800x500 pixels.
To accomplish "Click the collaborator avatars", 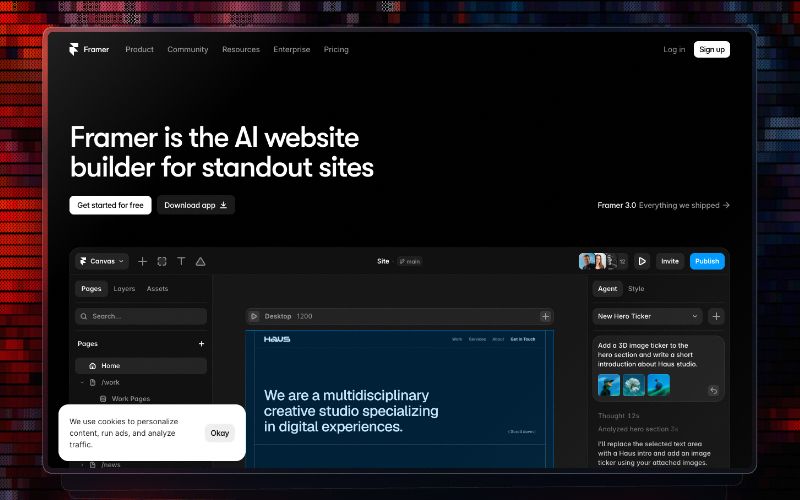I will (603, 261).
